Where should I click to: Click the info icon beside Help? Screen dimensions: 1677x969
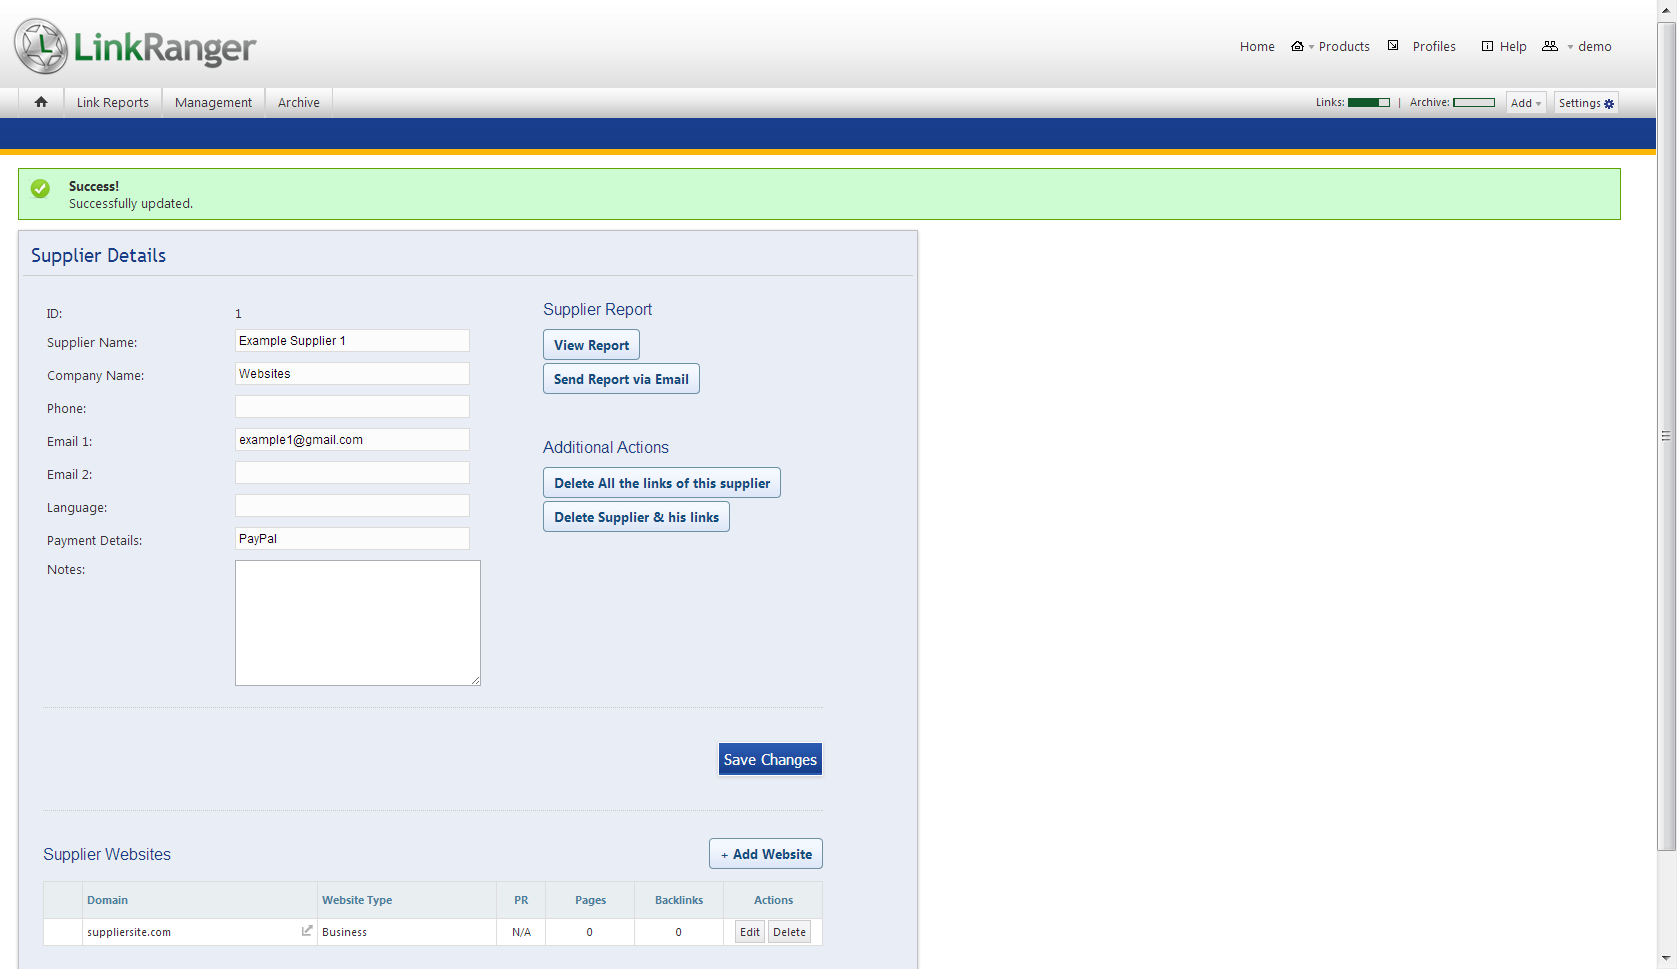[1487, 46]
